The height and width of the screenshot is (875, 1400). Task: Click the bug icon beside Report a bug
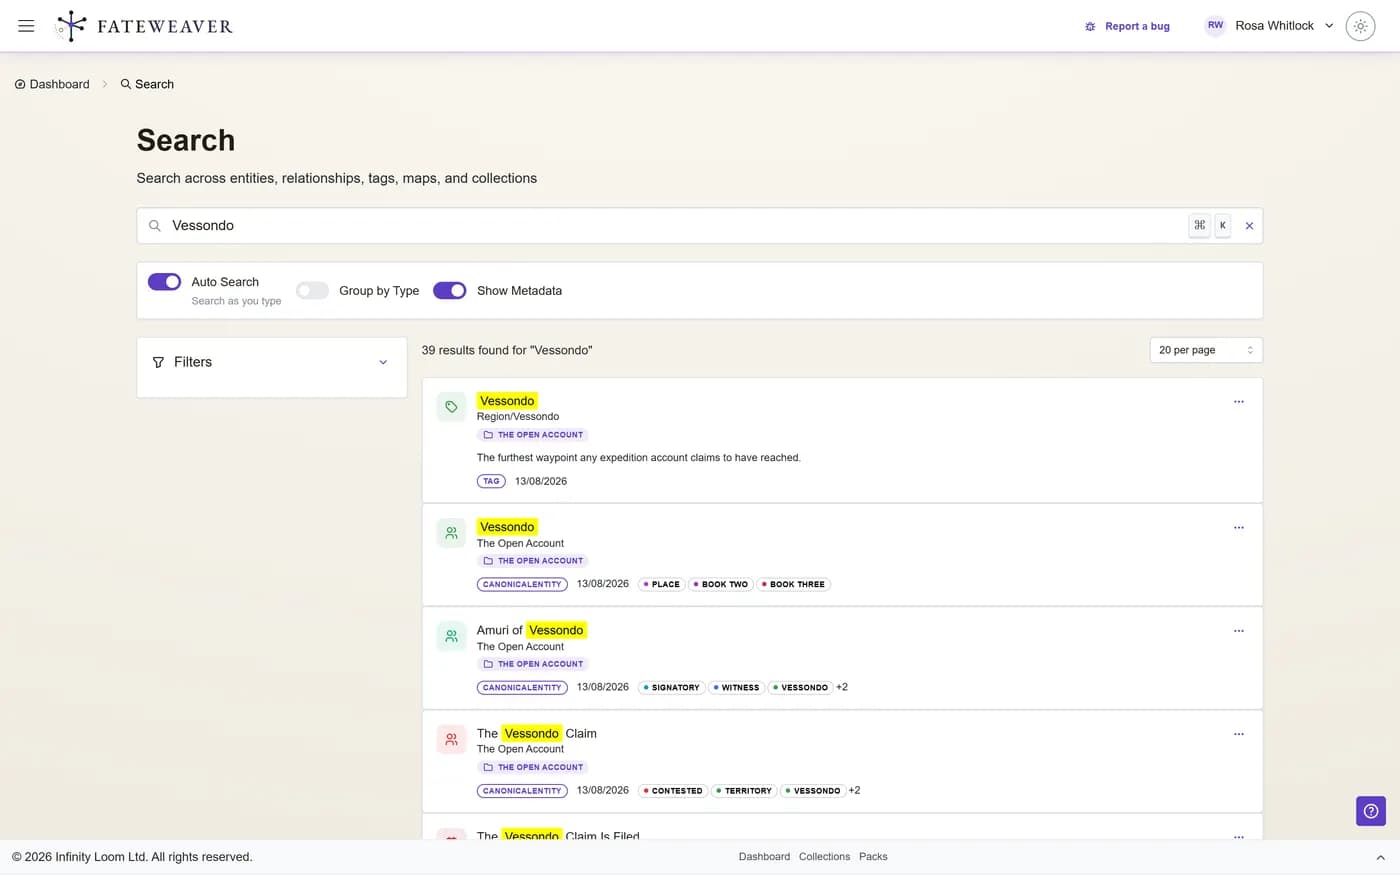point(1090,26)
